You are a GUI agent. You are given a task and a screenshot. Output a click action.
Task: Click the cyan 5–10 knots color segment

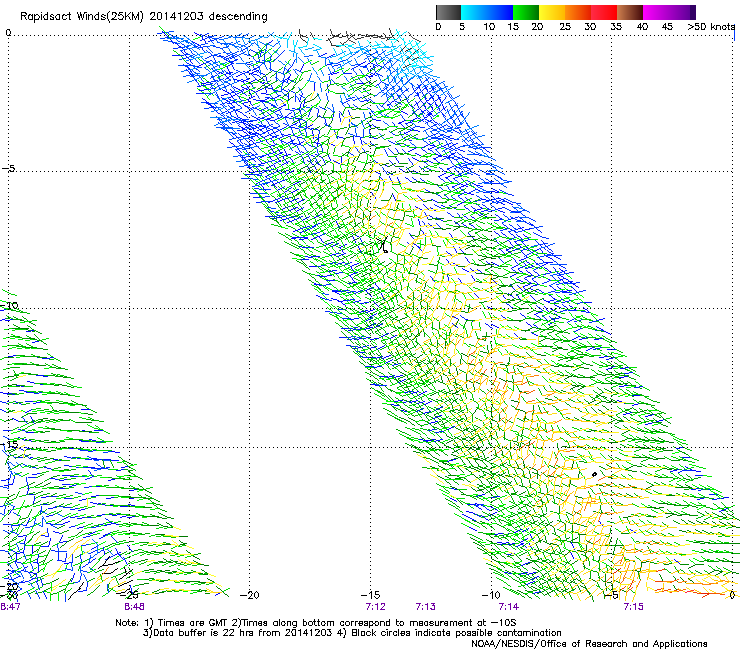[474, 12]
